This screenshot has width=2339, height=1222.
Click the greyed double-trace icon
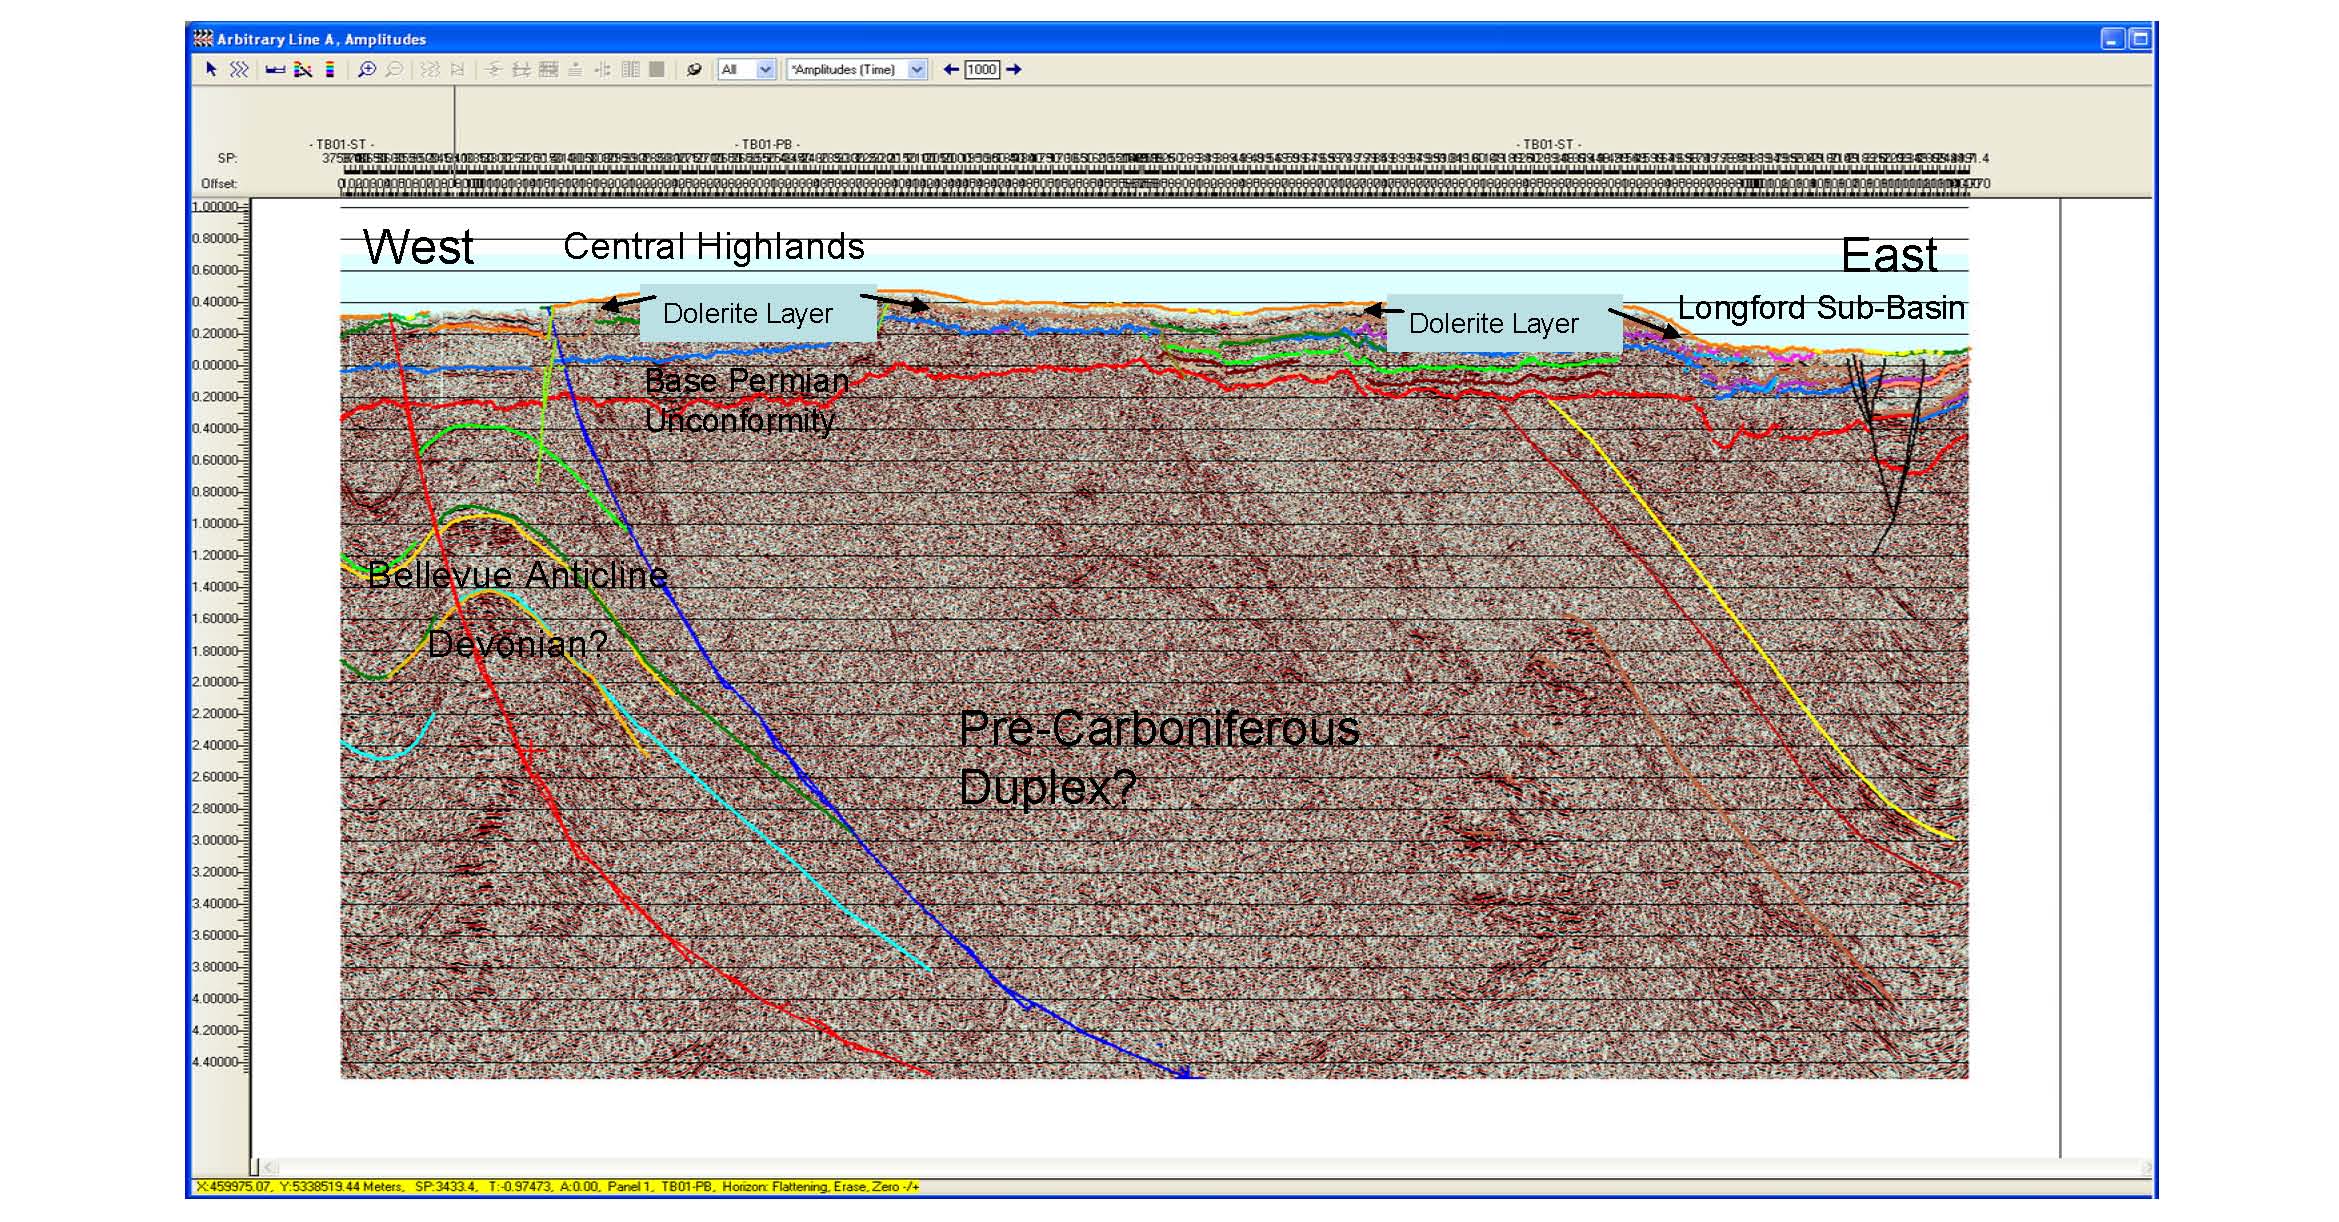[521, 69]
